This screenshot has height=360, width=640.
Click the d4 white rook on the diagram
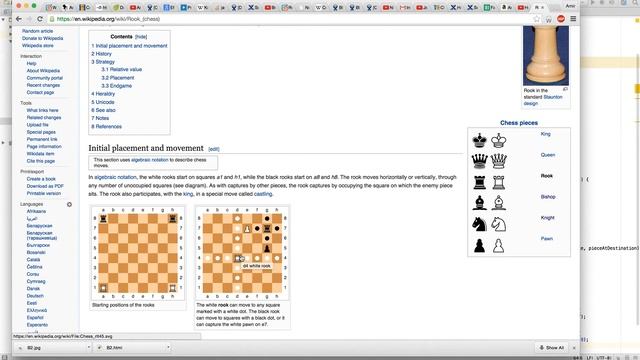238,258
